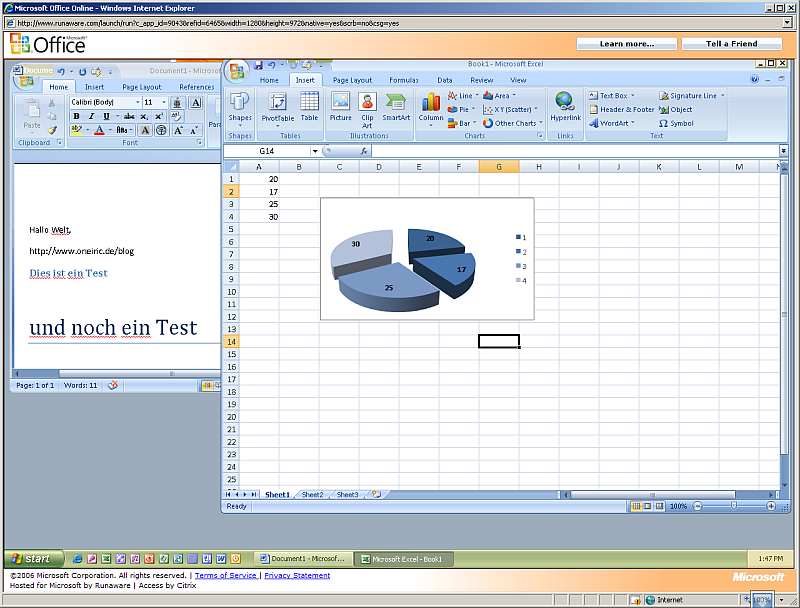Open Terms of Service link
The width and height of the screenshot is (800, 608).
pyautogui.click(x=226, y=575)
